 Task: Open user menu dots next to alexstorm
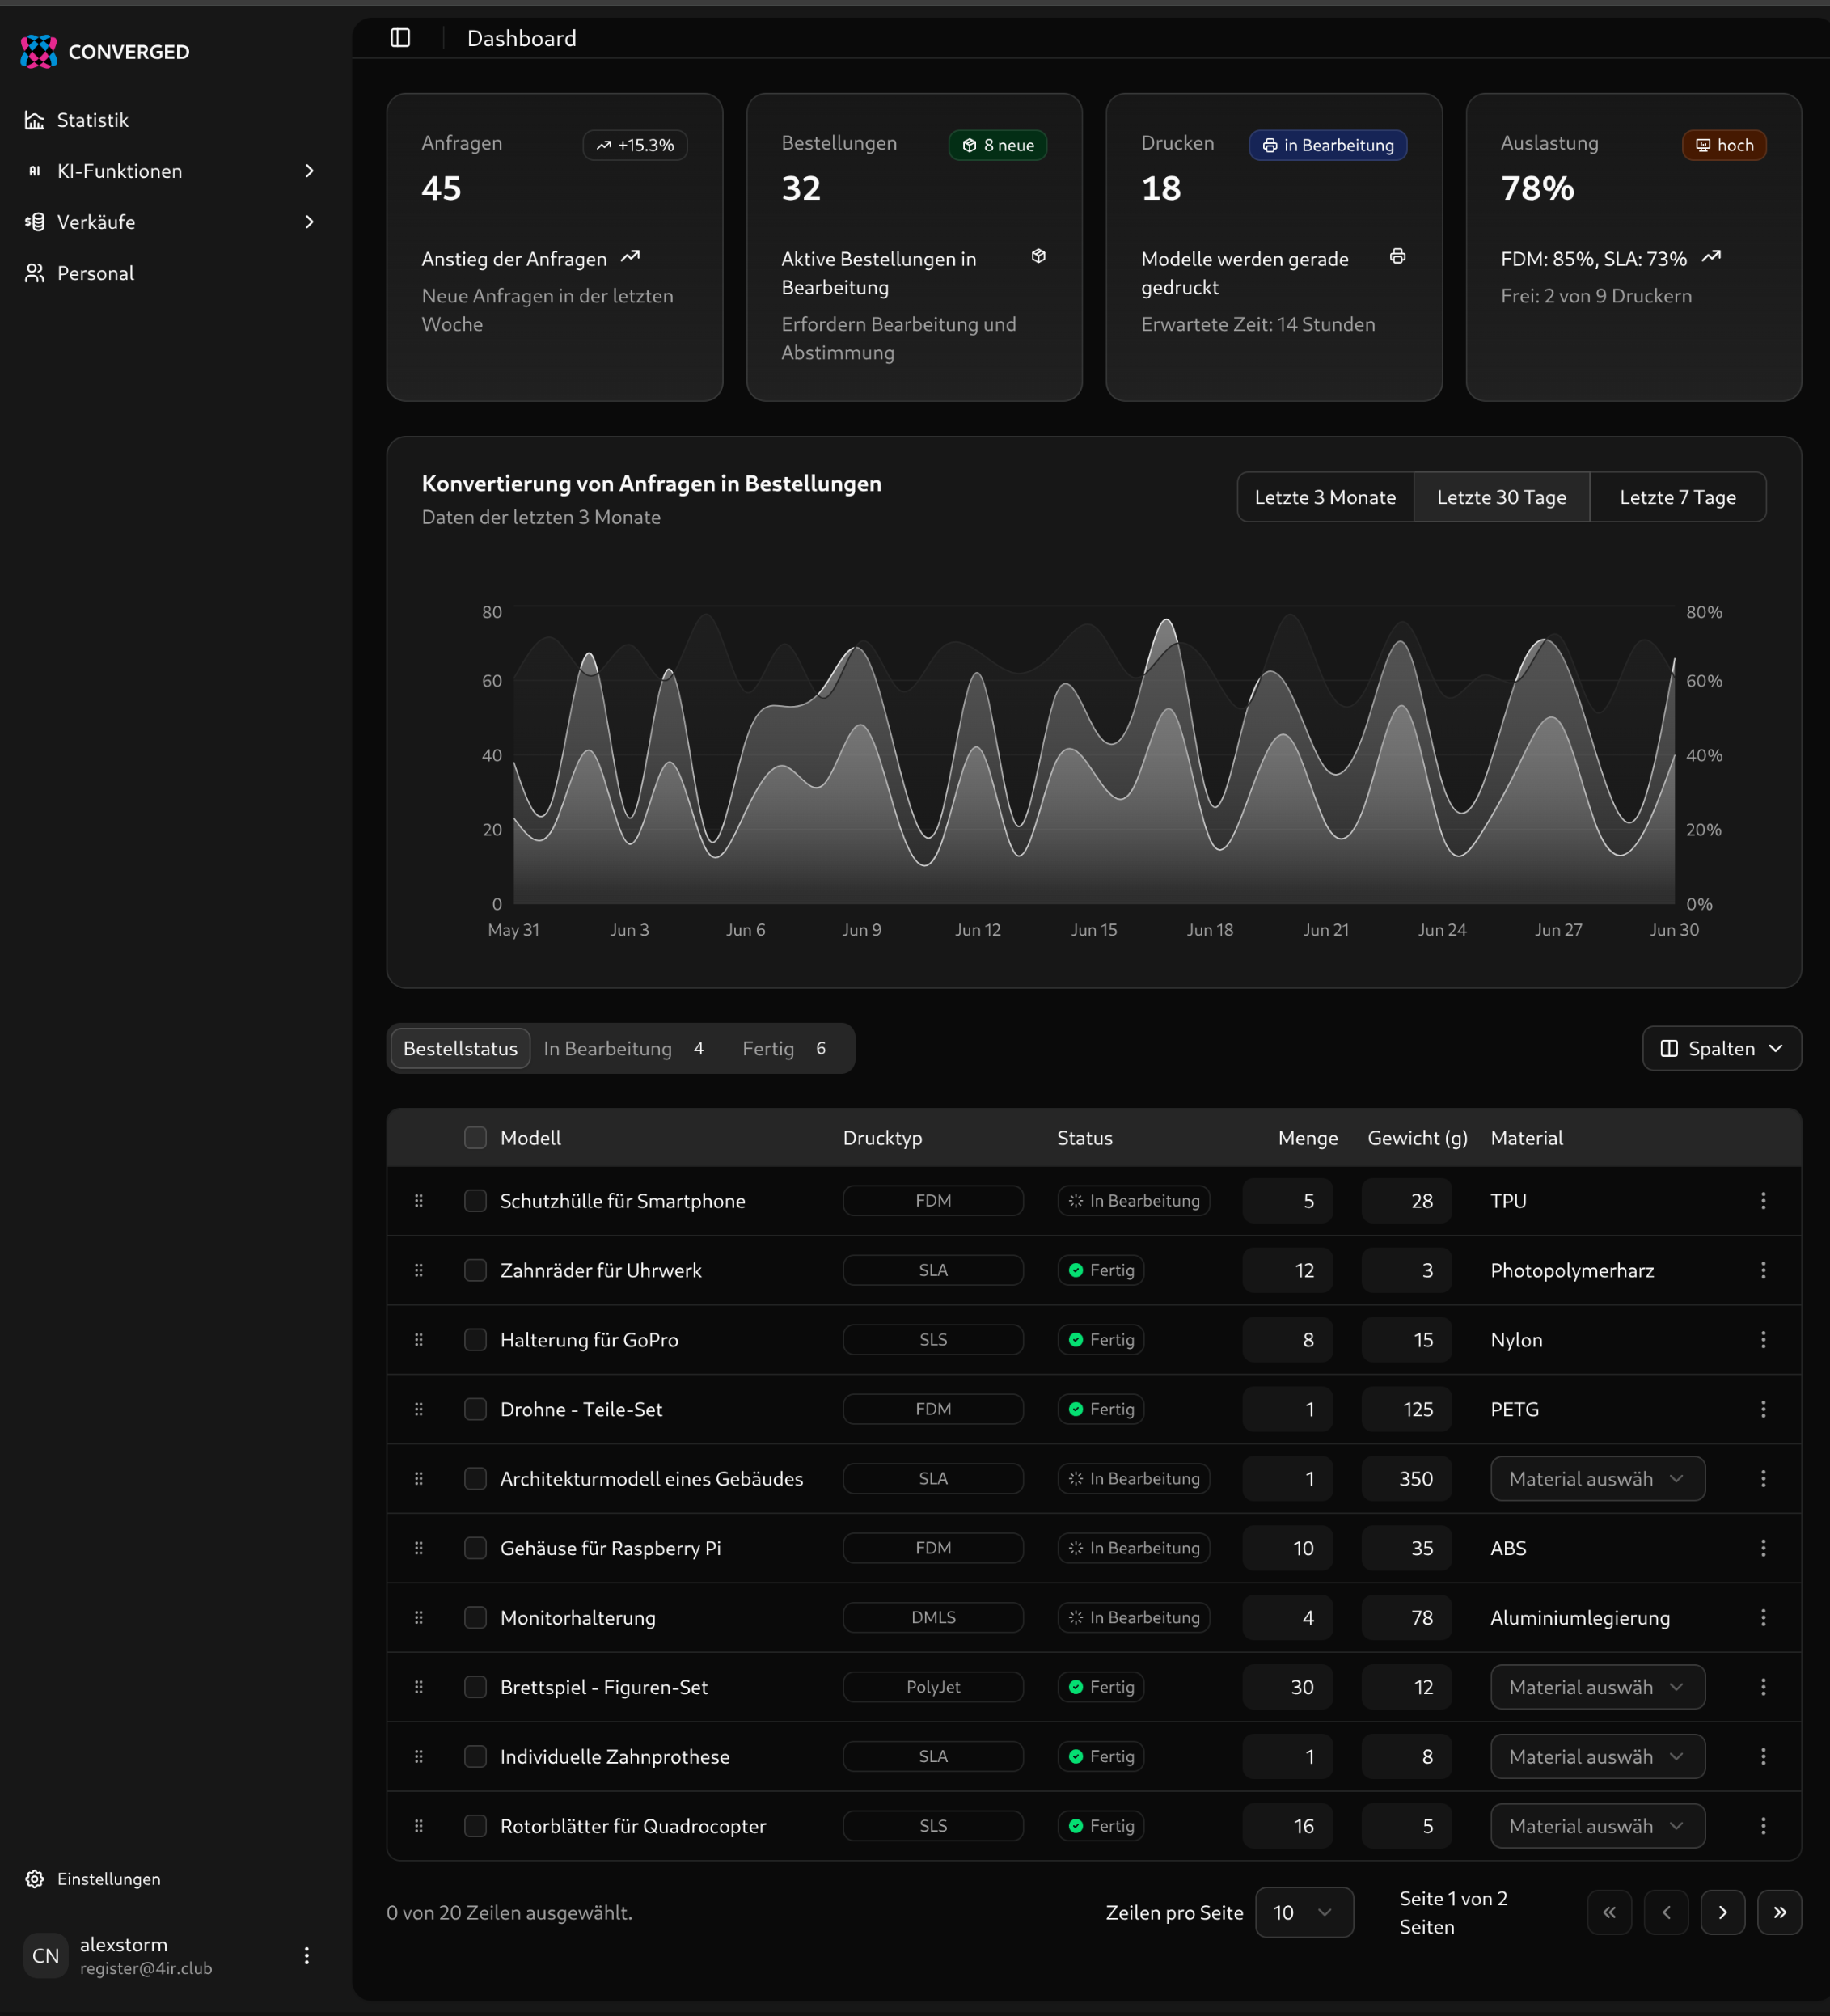[306, 1955]
